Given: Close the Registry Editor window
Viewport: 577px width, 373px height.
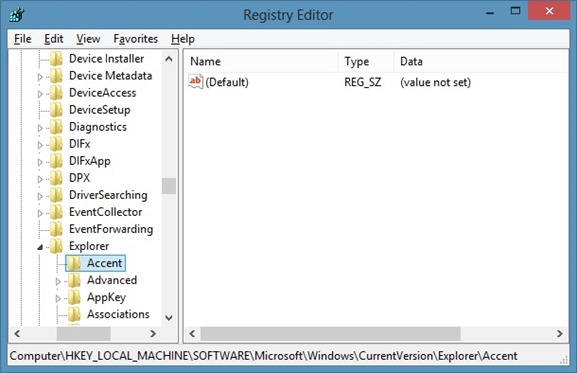Looking at the screenshot, I should click(549, 11).
